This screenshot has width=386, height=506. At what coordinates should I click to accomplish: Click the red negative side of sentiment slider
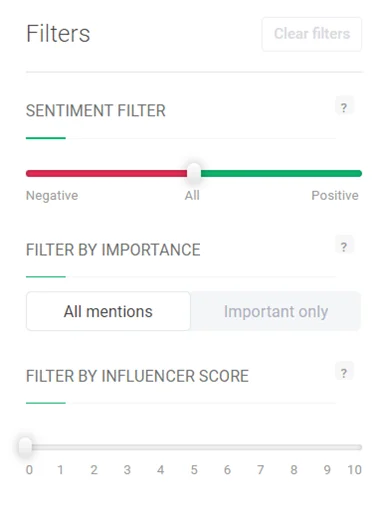pos(107,173)
